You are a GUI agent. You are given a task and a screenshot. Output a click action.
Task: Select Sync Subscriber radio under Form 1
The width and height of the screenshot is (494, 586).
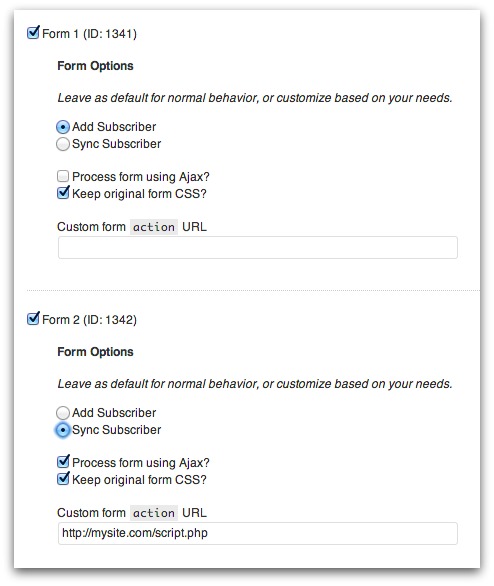pos(63,144)
